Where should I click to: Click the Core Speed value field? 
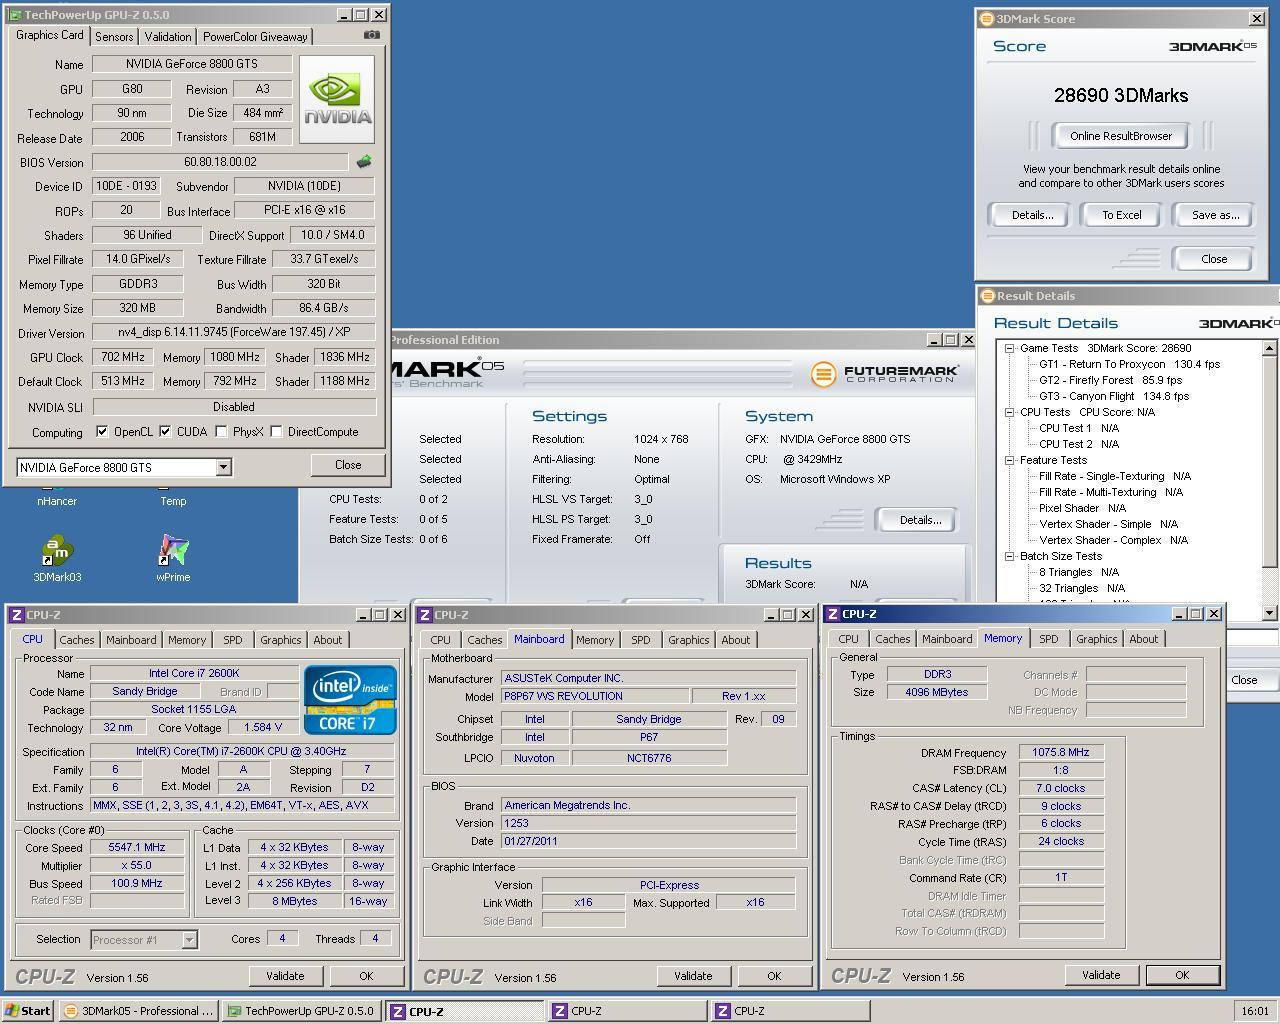(137, 847)
